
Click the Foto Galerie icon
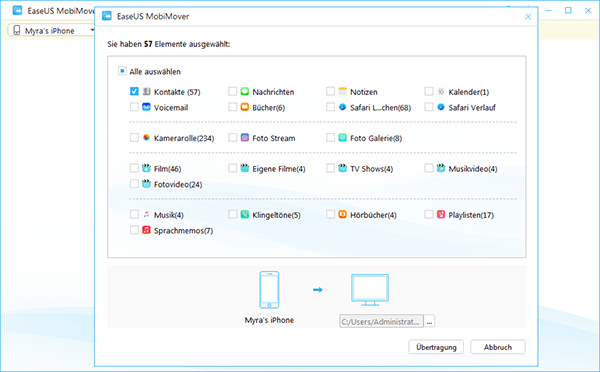[342, 138]
